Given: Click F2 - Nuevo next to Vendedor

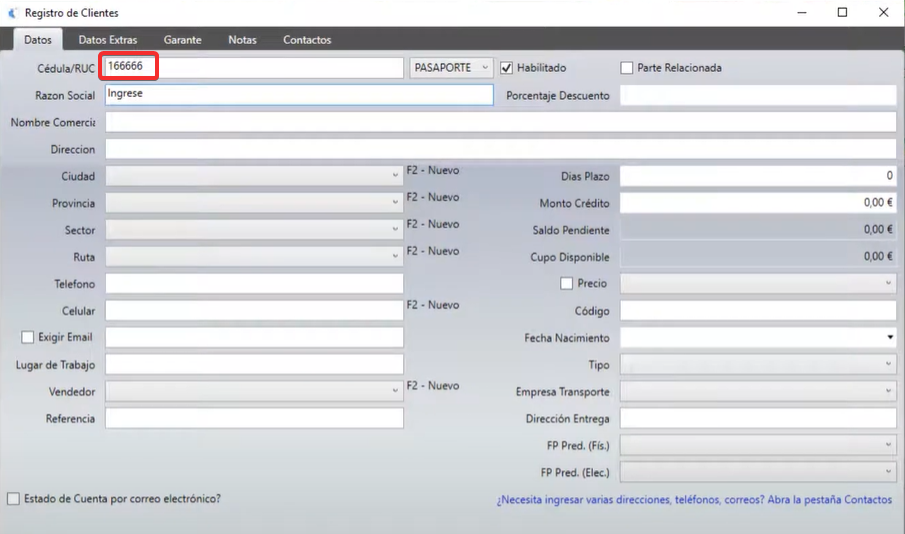Looking at the screenshot, I should 433,386.
